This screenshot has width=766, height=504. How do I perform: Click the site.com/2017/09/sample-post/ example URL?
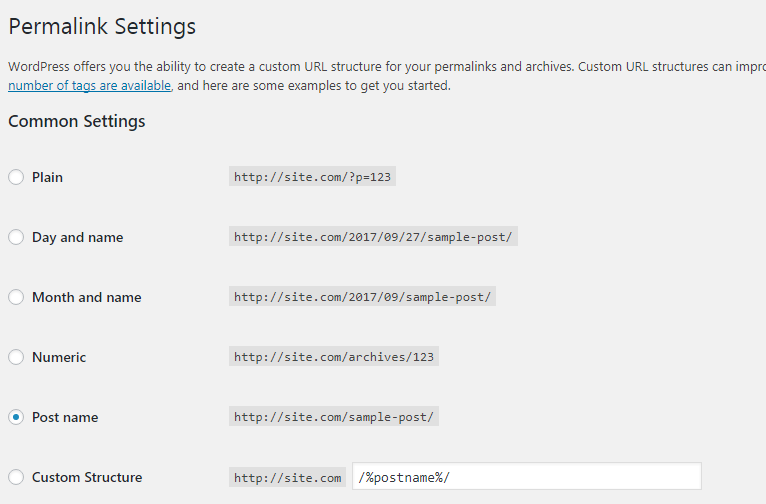click(x=362, y=296)
